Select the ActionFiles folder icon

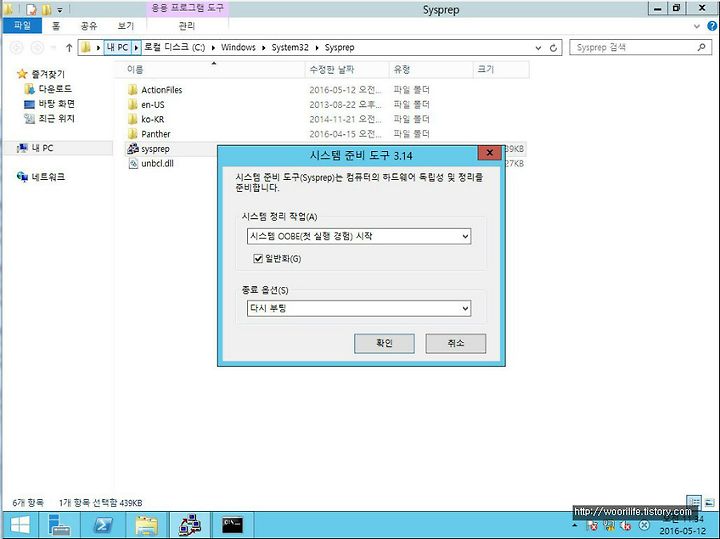[133, 90]
